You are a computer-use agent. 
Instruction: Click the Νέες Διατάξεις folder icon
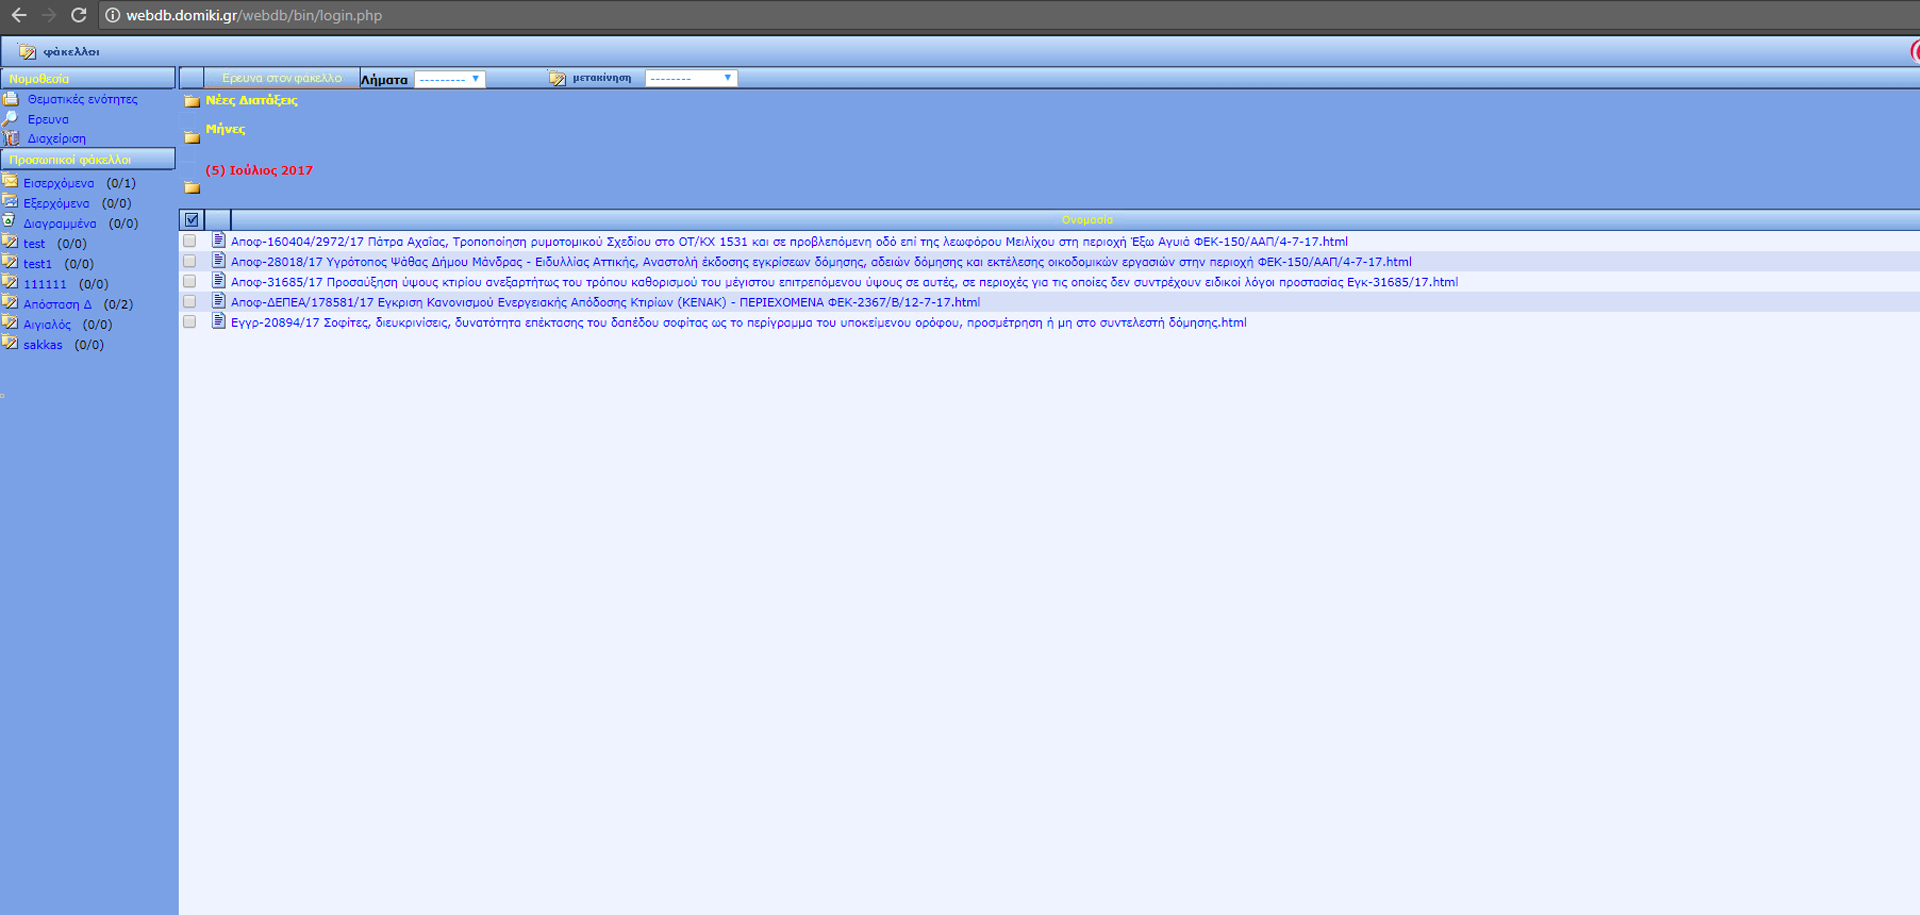192,101
